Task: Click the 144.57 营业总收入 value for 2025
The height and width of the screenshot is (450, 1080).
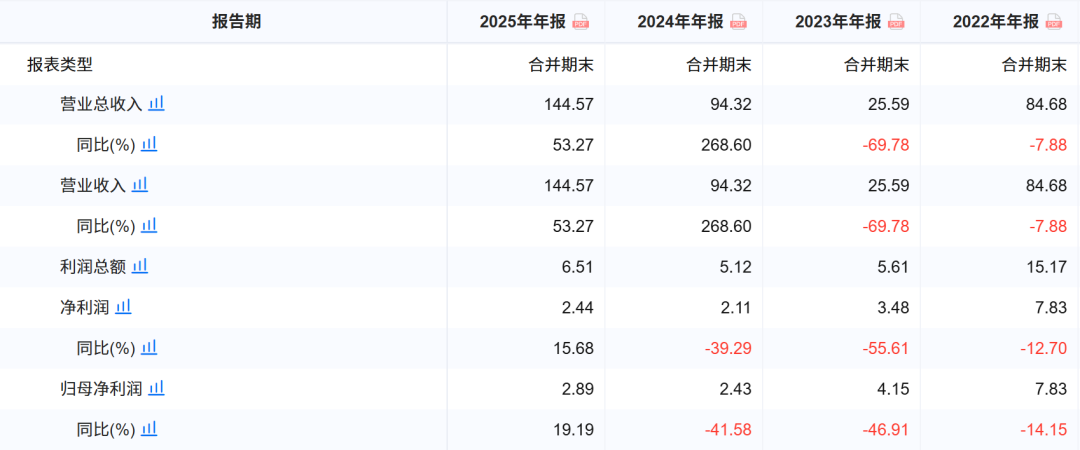Action: coord(569,105)
